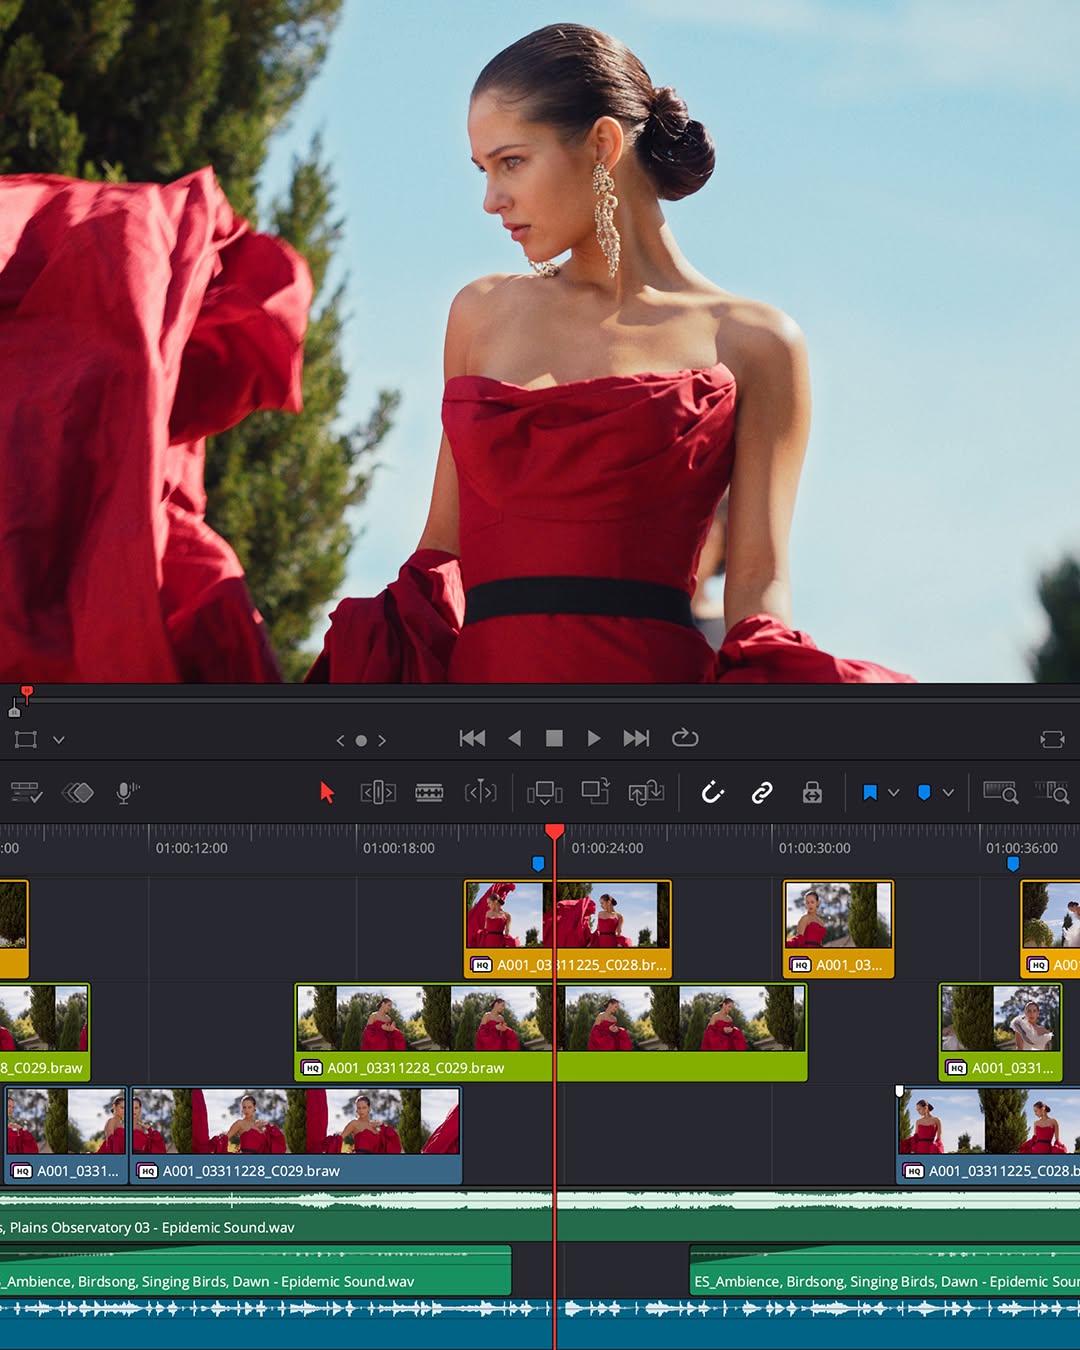Open the flag color dropdown arrow

pyautogui.click(x=894, y=793)
